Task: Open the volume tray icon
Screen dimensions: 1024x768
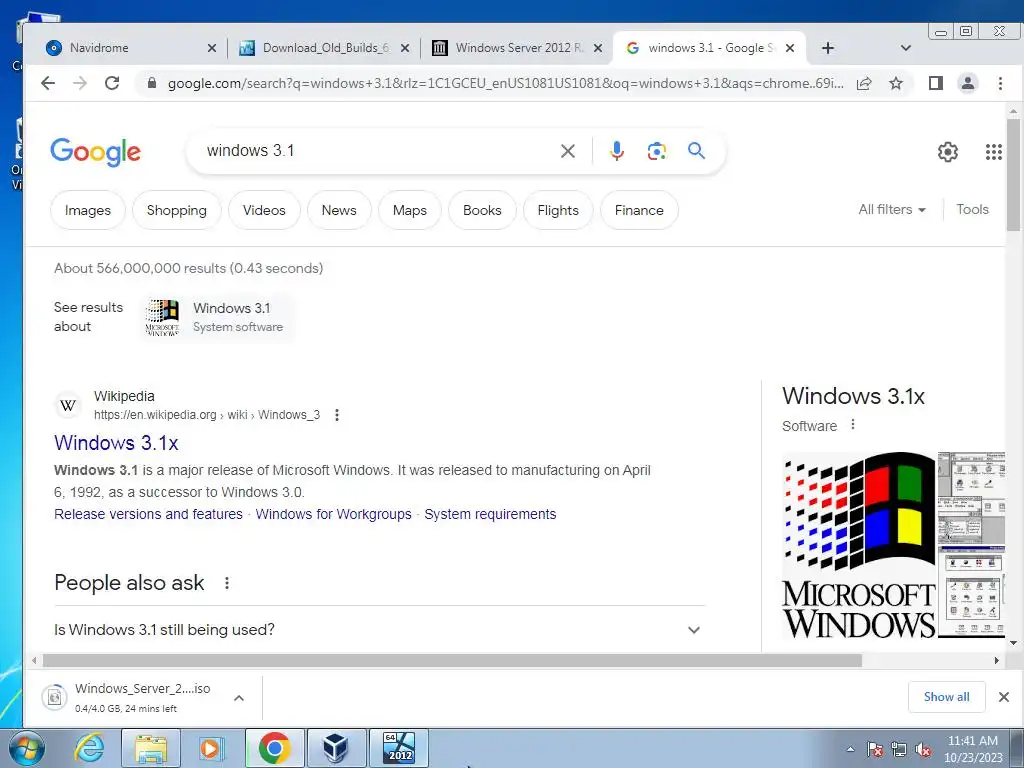Action: [x=922, y=750]
